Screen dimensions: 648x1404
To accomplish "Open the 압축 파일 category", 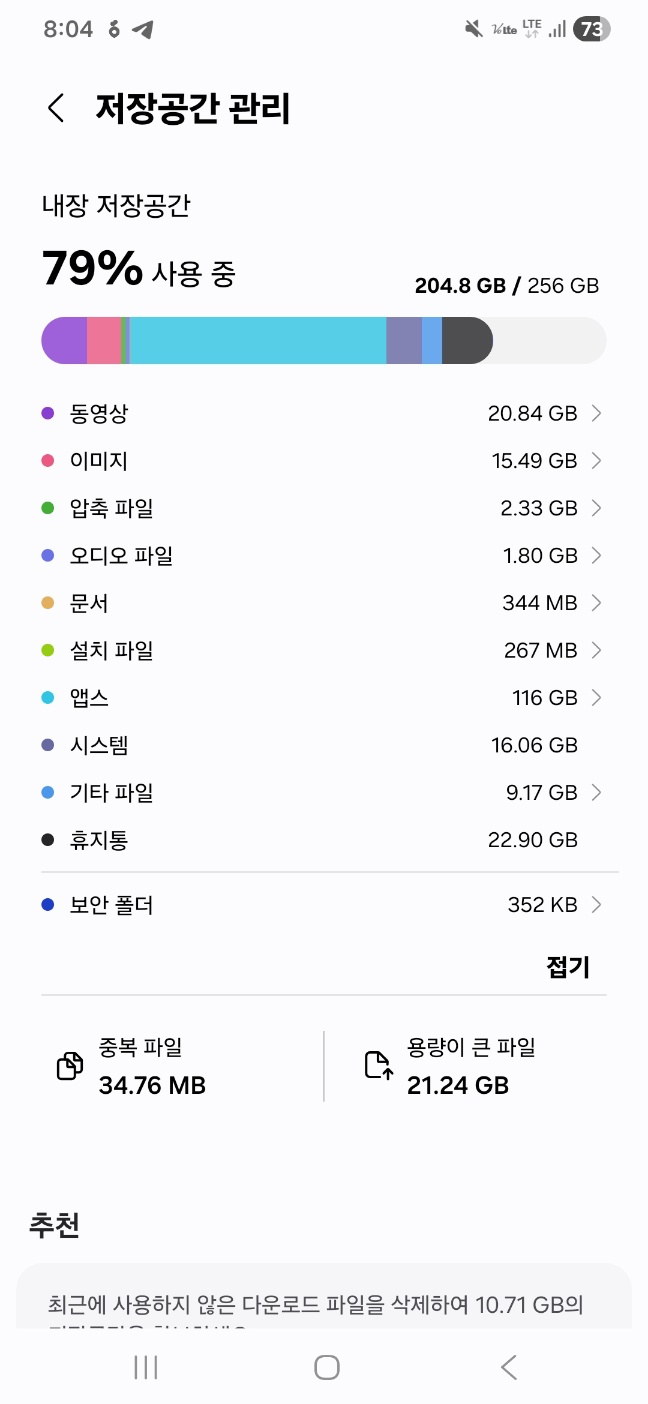I will 324,508.
